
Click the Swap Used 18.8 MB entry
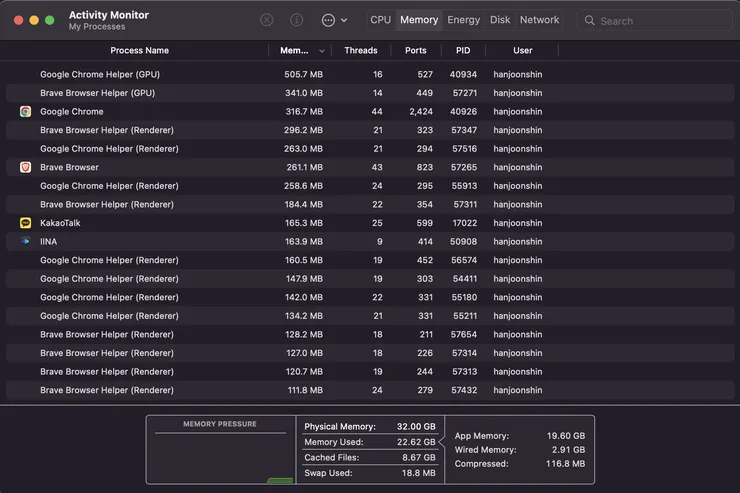(370, 473)
